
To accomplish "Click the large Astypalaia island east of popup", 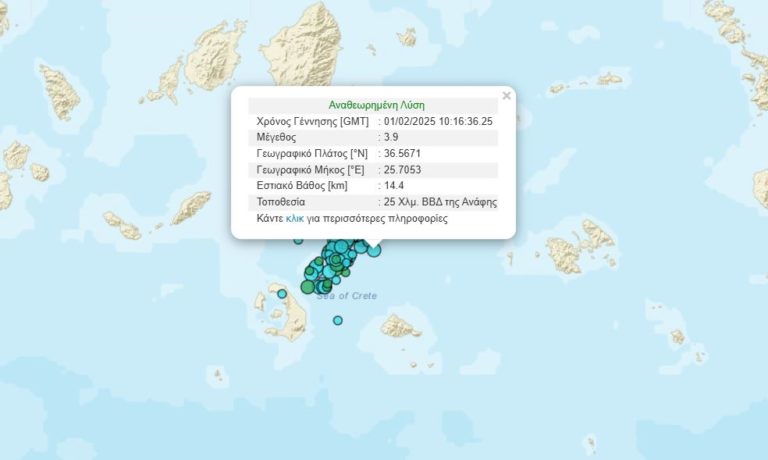I will (579, 246).
